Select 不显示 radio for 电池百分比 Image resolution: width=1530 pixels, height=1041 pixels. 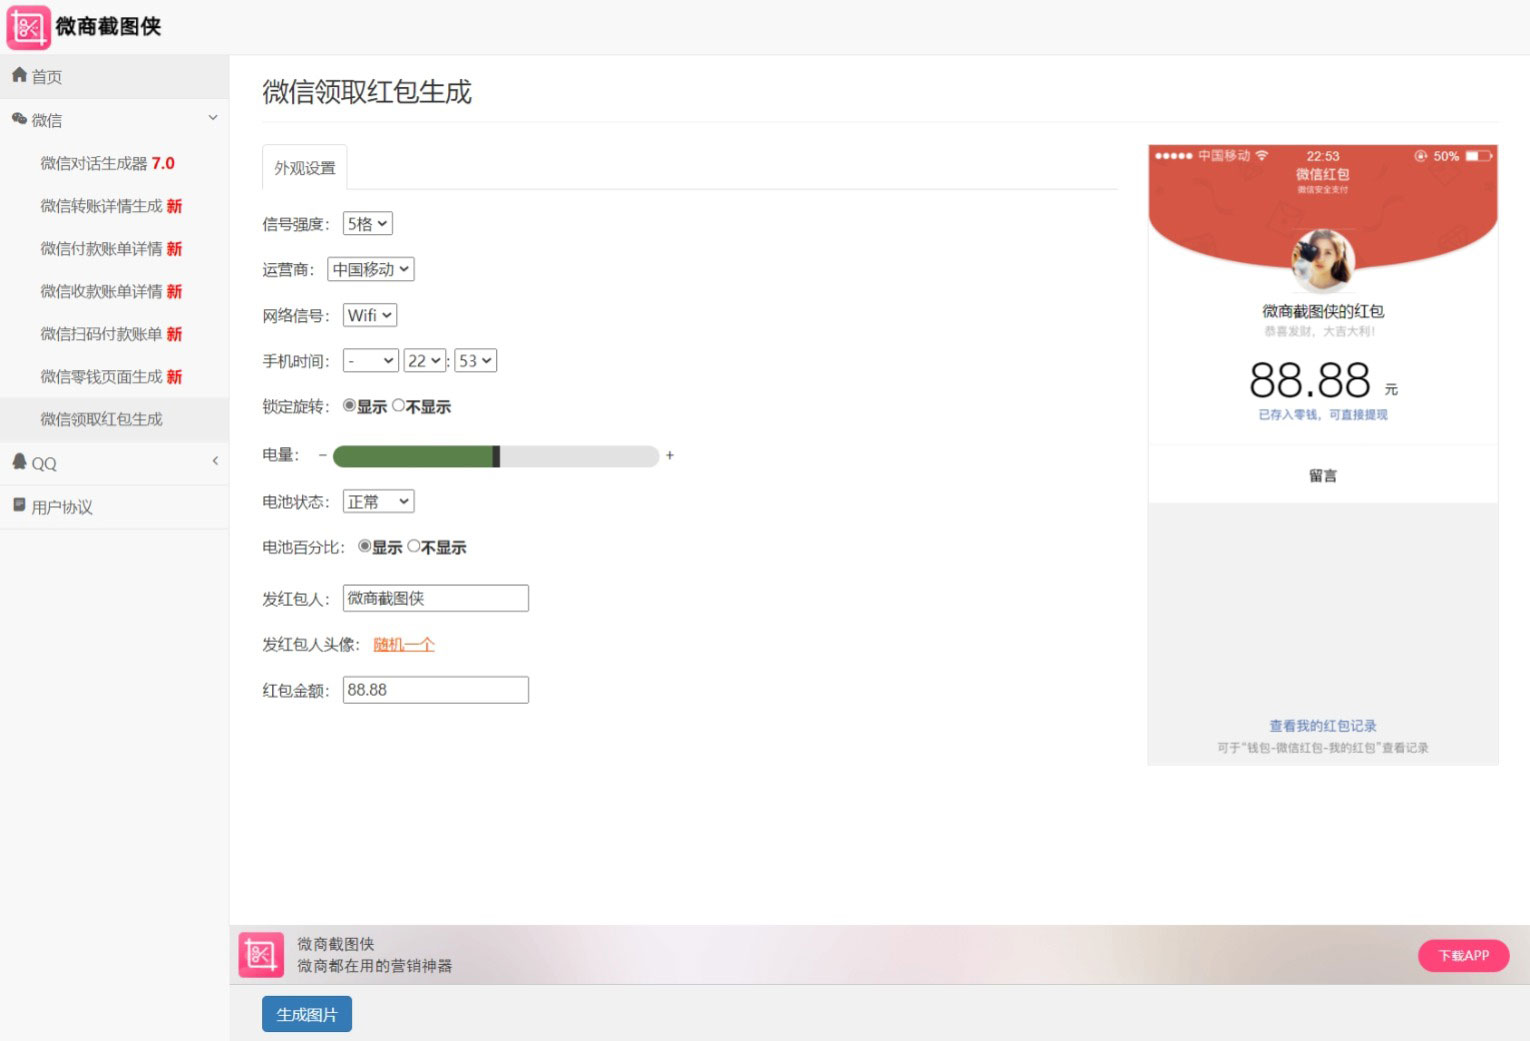click(x=413, y=546)
